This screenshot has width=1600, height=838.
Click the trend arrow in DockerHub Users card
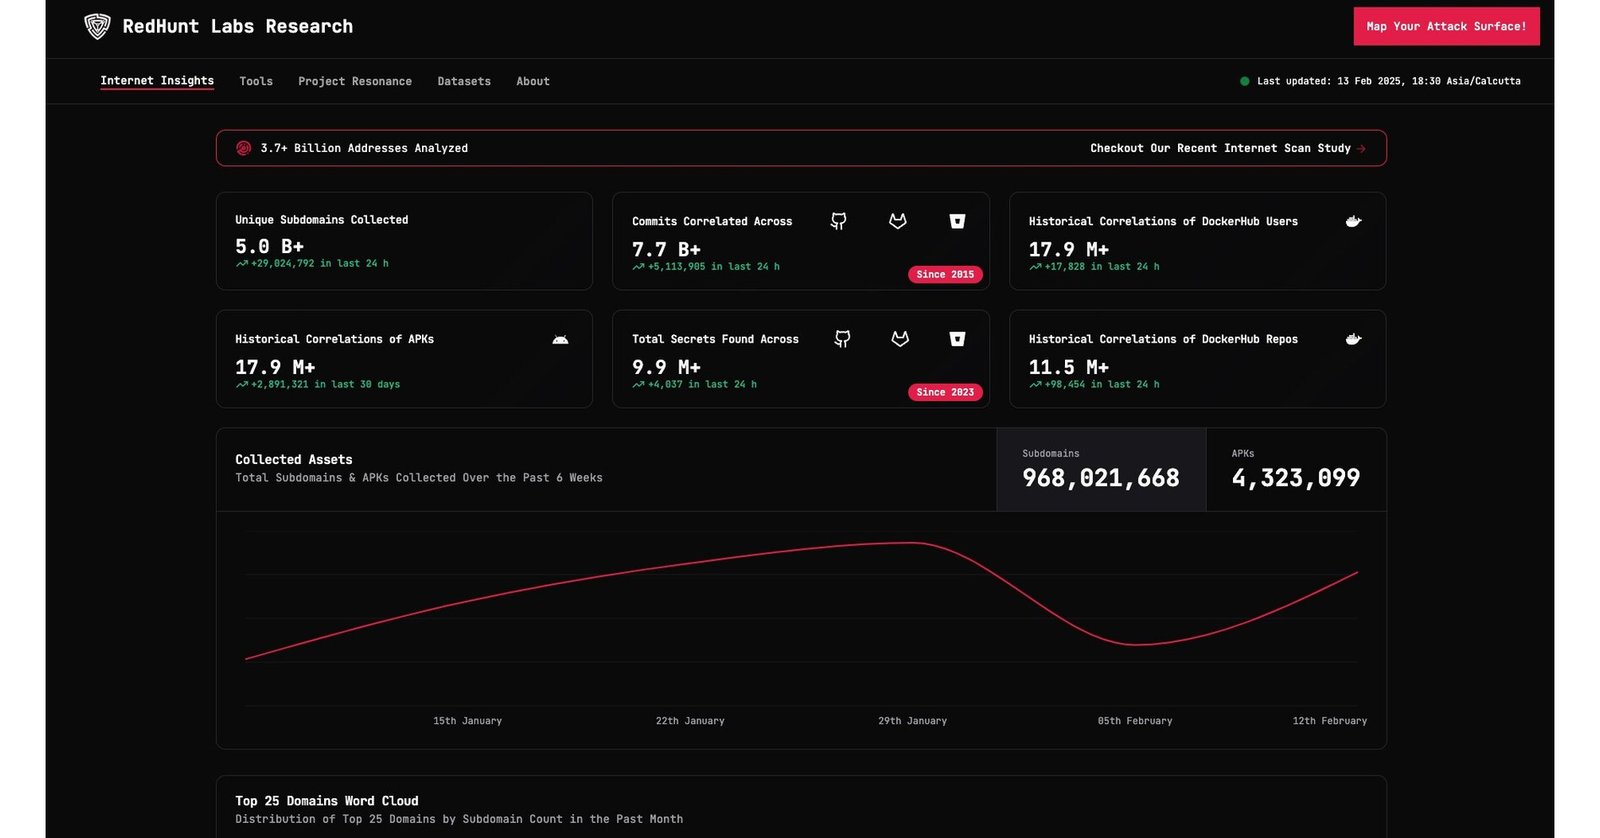[x=1035, y=267]
